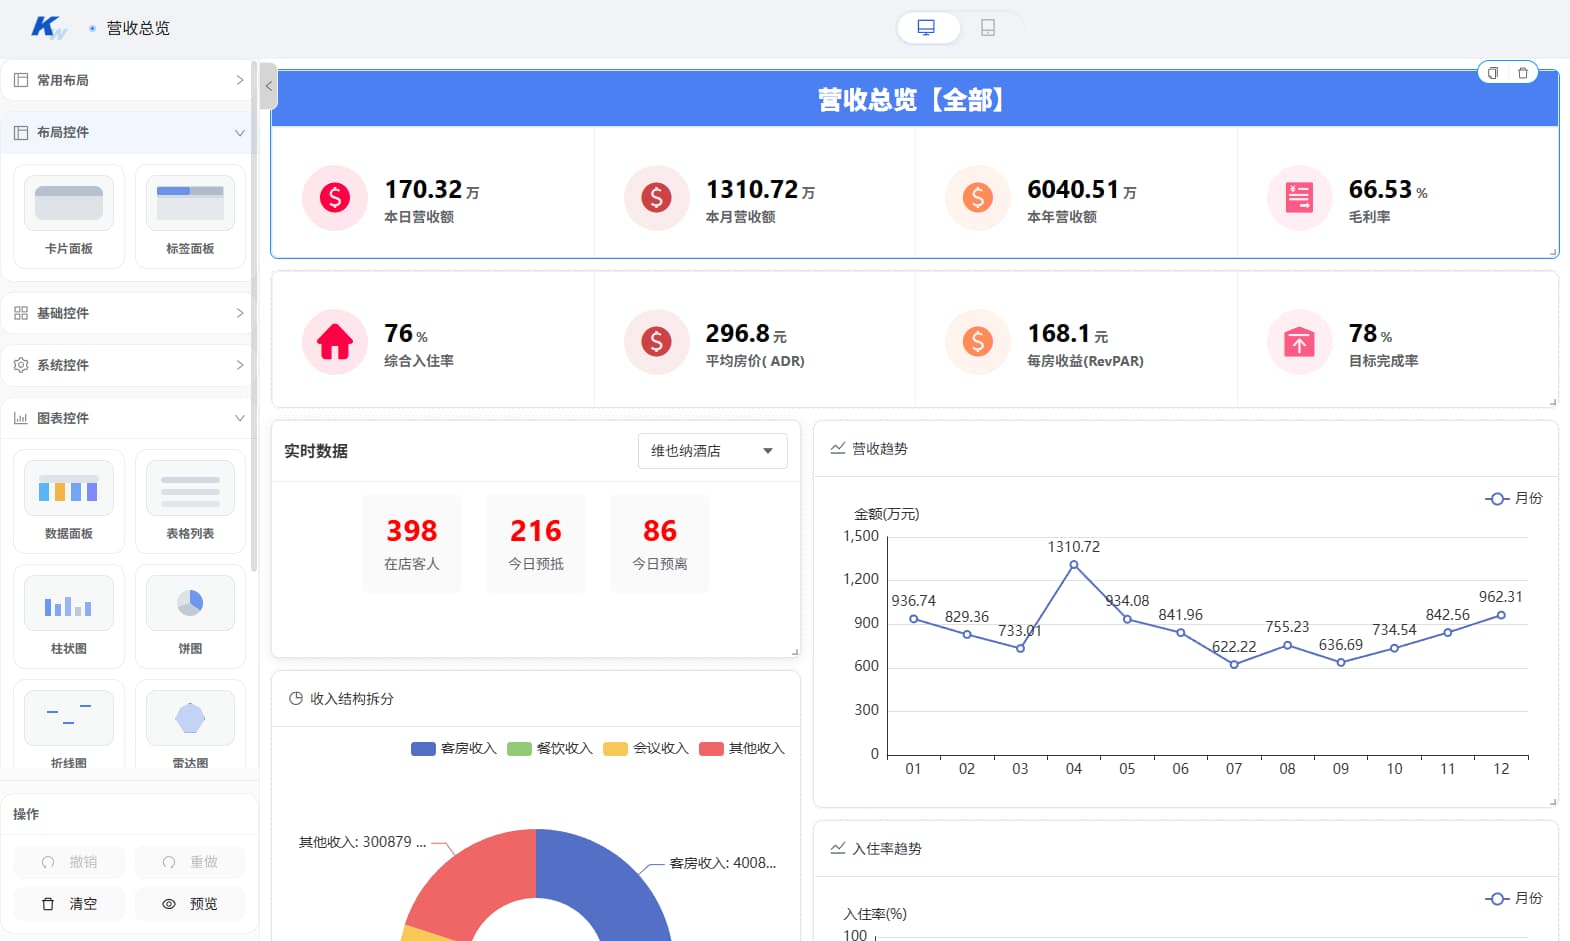Screen dimensions: 1570x941
Task: Toggle 月份 legend in 营收趋势 chart
Action: (1514, 498)
